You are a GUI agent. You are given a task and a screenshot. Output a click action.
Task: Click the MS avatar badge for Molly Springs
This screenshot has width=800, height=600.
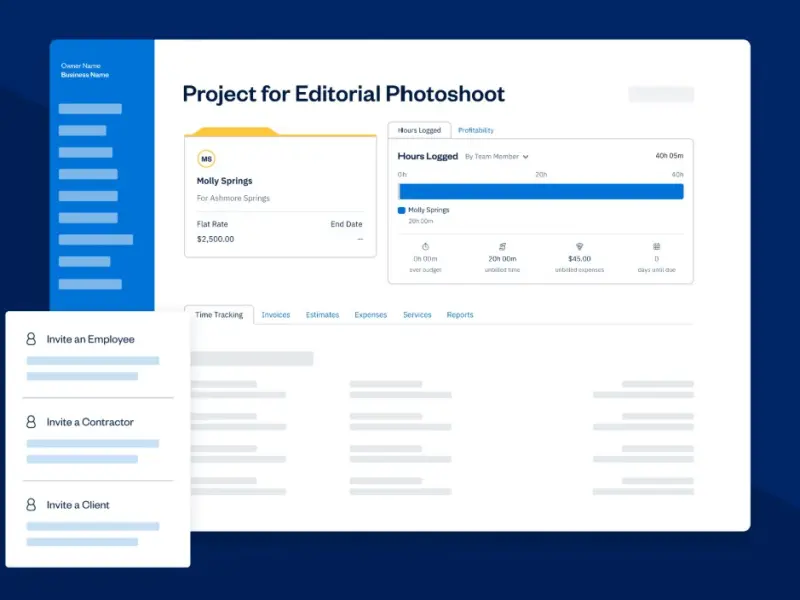click(x=207, y=159)
